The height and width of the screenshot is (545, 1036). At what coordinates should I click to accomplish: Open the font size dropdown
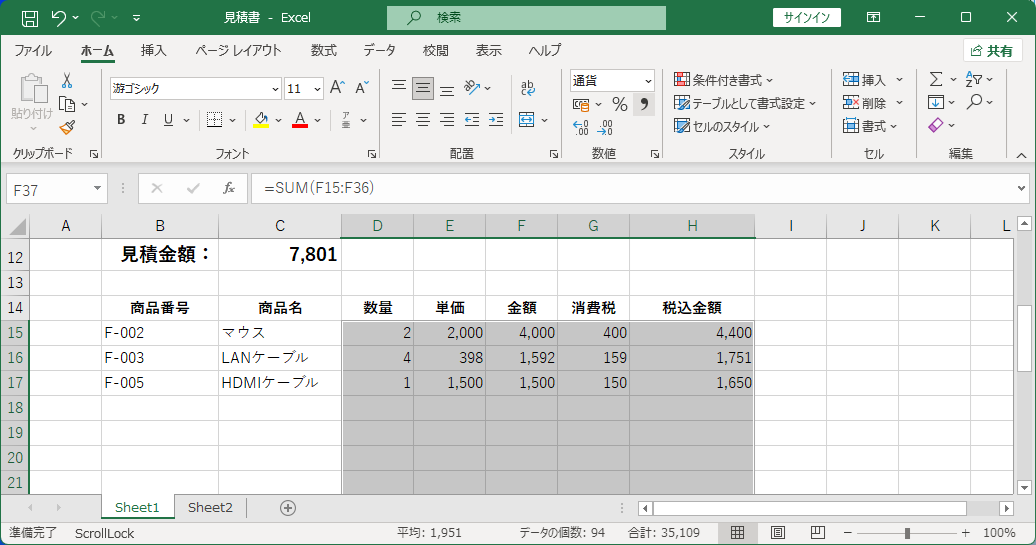317,89
